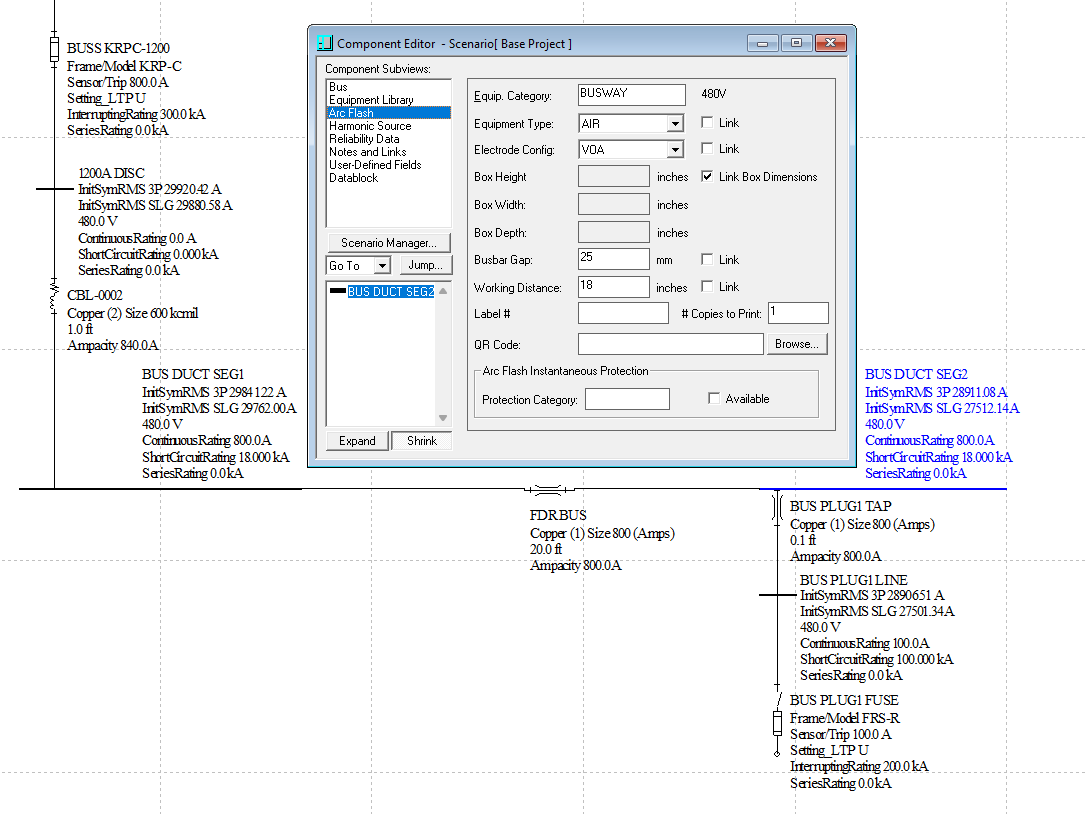1087x814 pixels.
Task: Tick the Available checkbox for instantaneous protection
Action: coord(714,399)
